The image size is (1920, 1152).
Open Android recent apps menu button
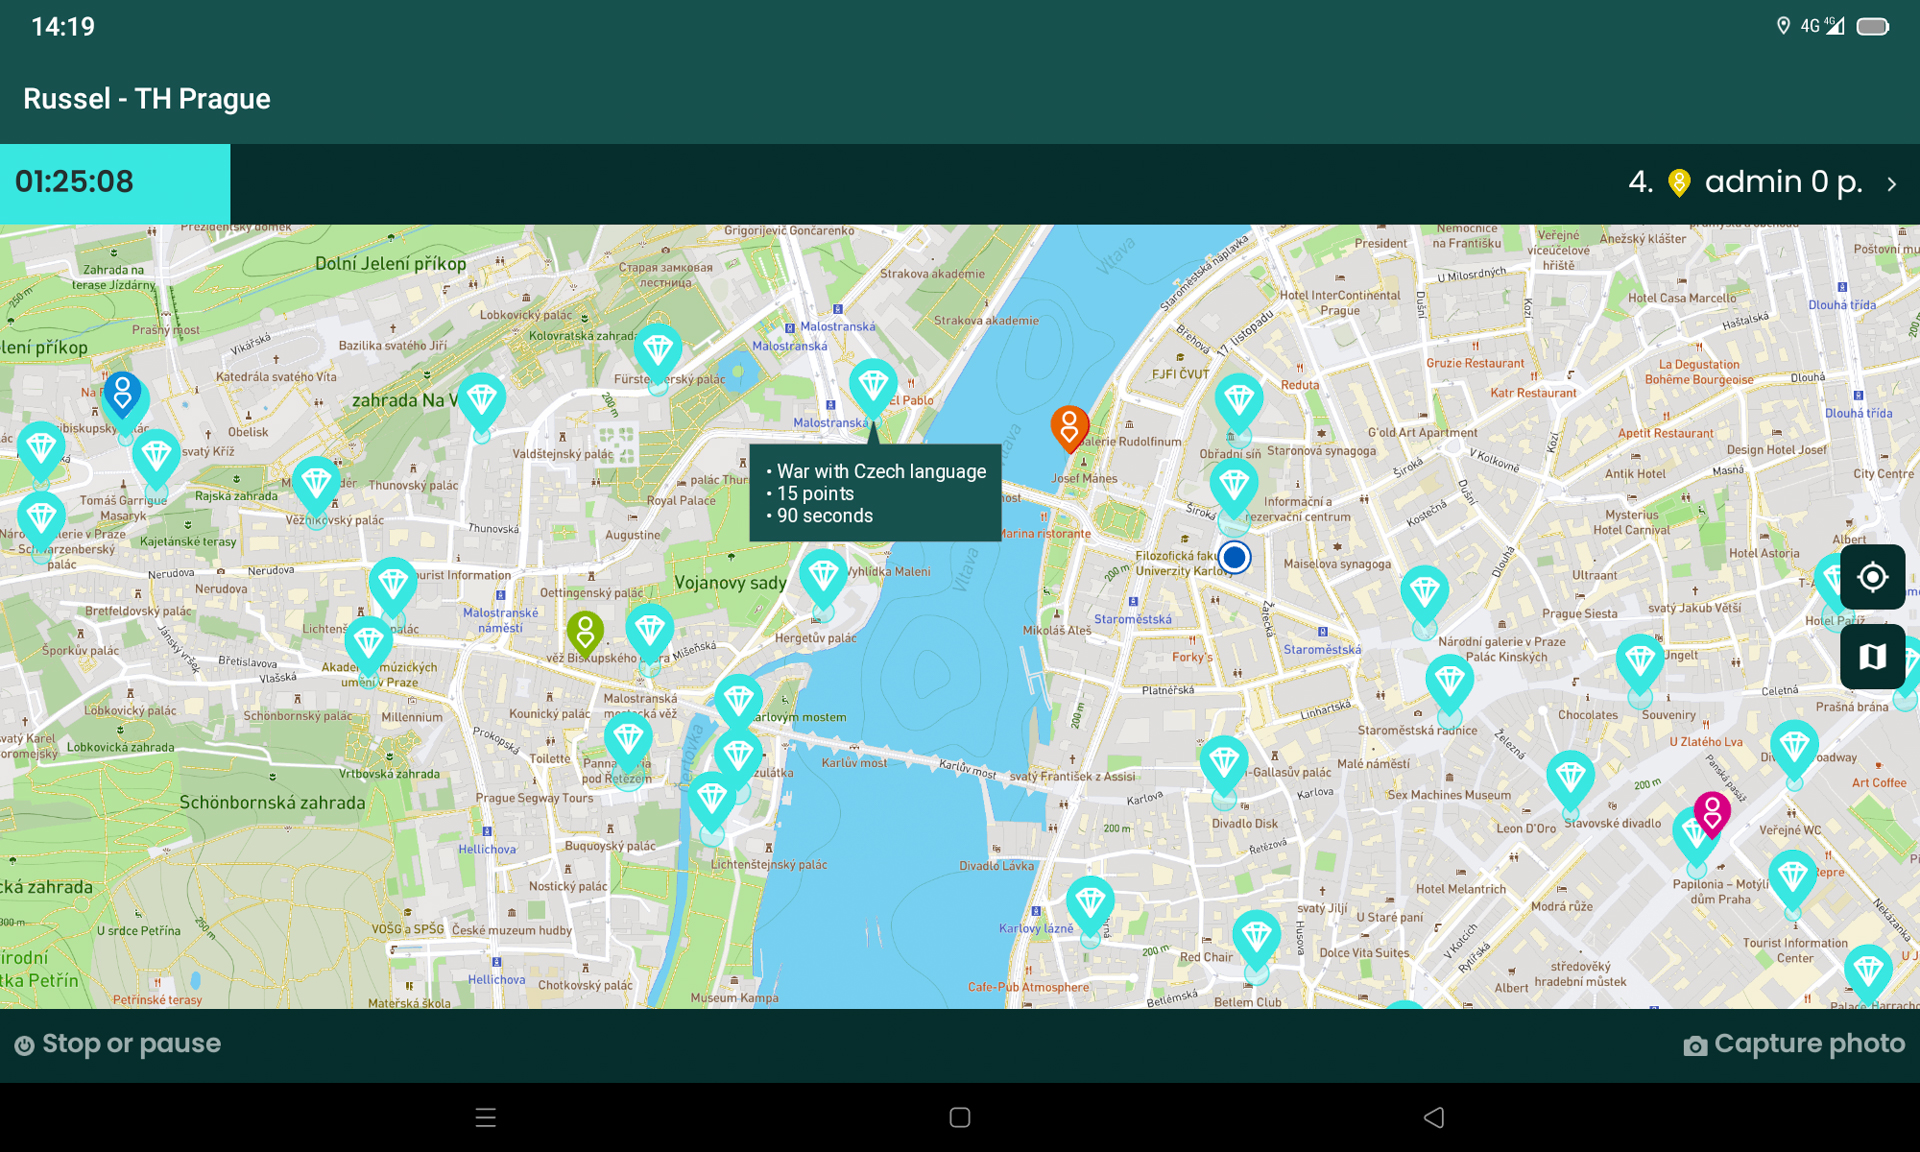click(485, 1117)
